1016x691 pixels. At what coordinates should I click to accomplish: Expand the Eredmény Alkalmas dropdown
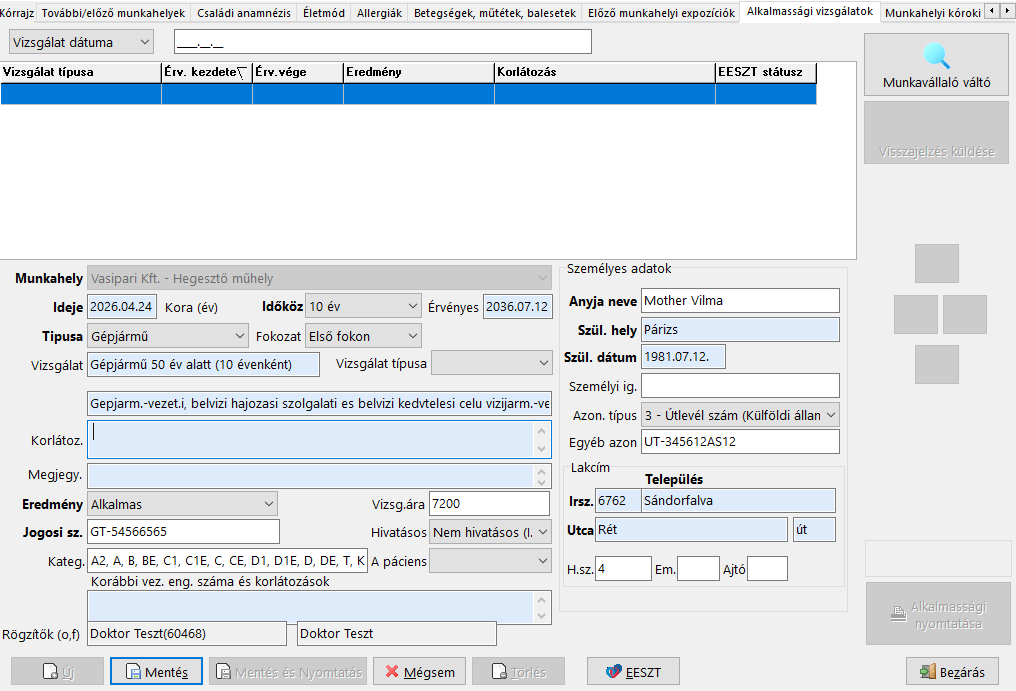182,503
